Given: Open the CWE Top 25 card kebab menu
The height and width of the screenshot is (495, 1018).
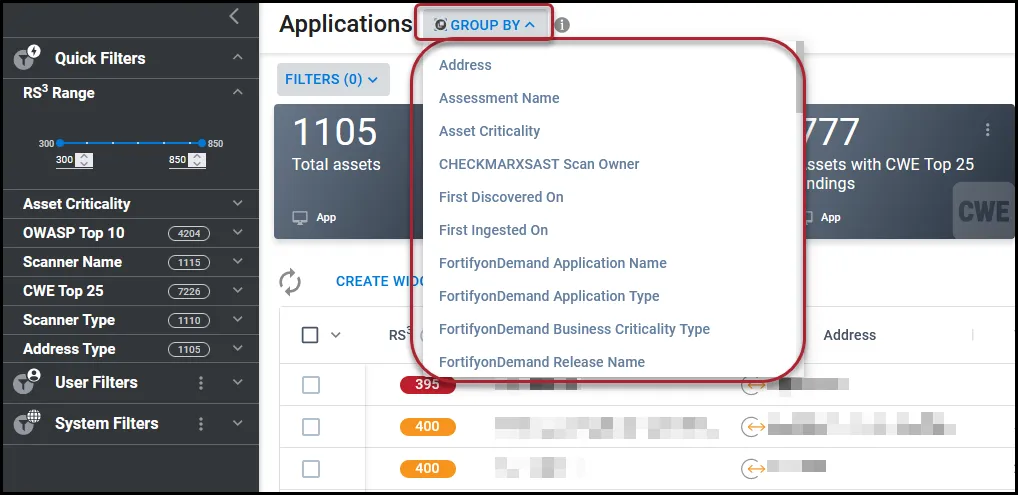Looking at the screenshot, I should [x=987, y=130].
